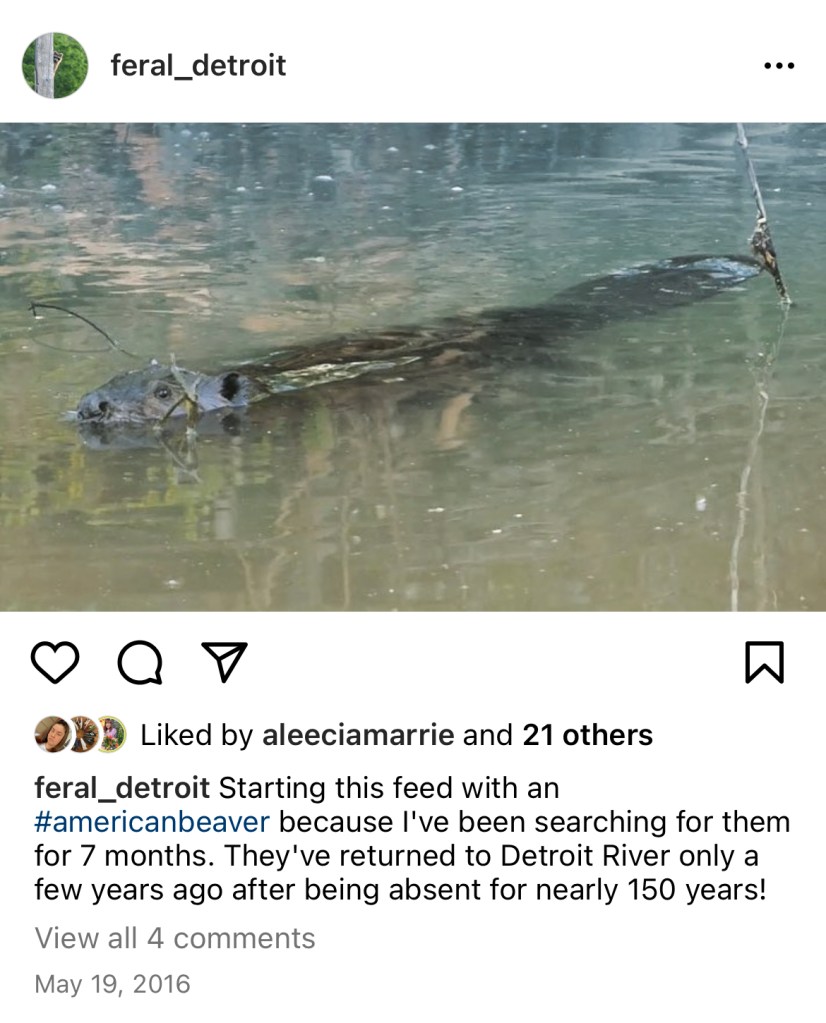Save the post with the bookmark icon
Viewport: 826px width, 1023px height.
pos(764,662)
